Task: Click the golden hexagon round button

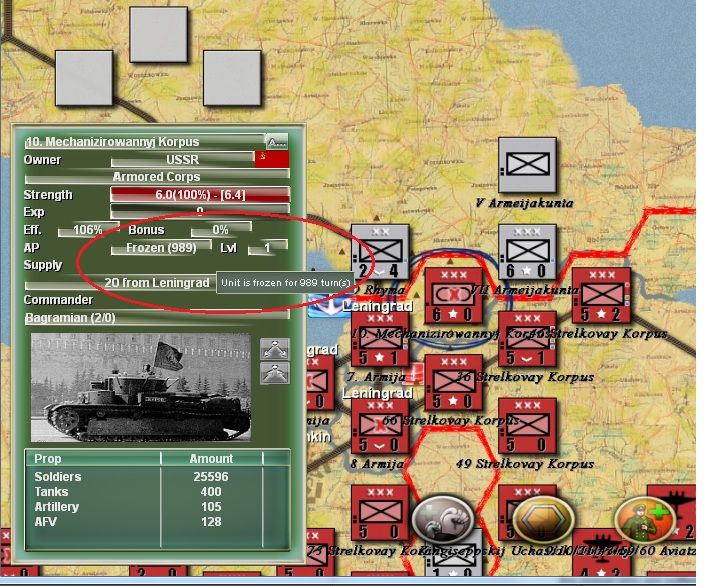Action: (x=544, y=520)
